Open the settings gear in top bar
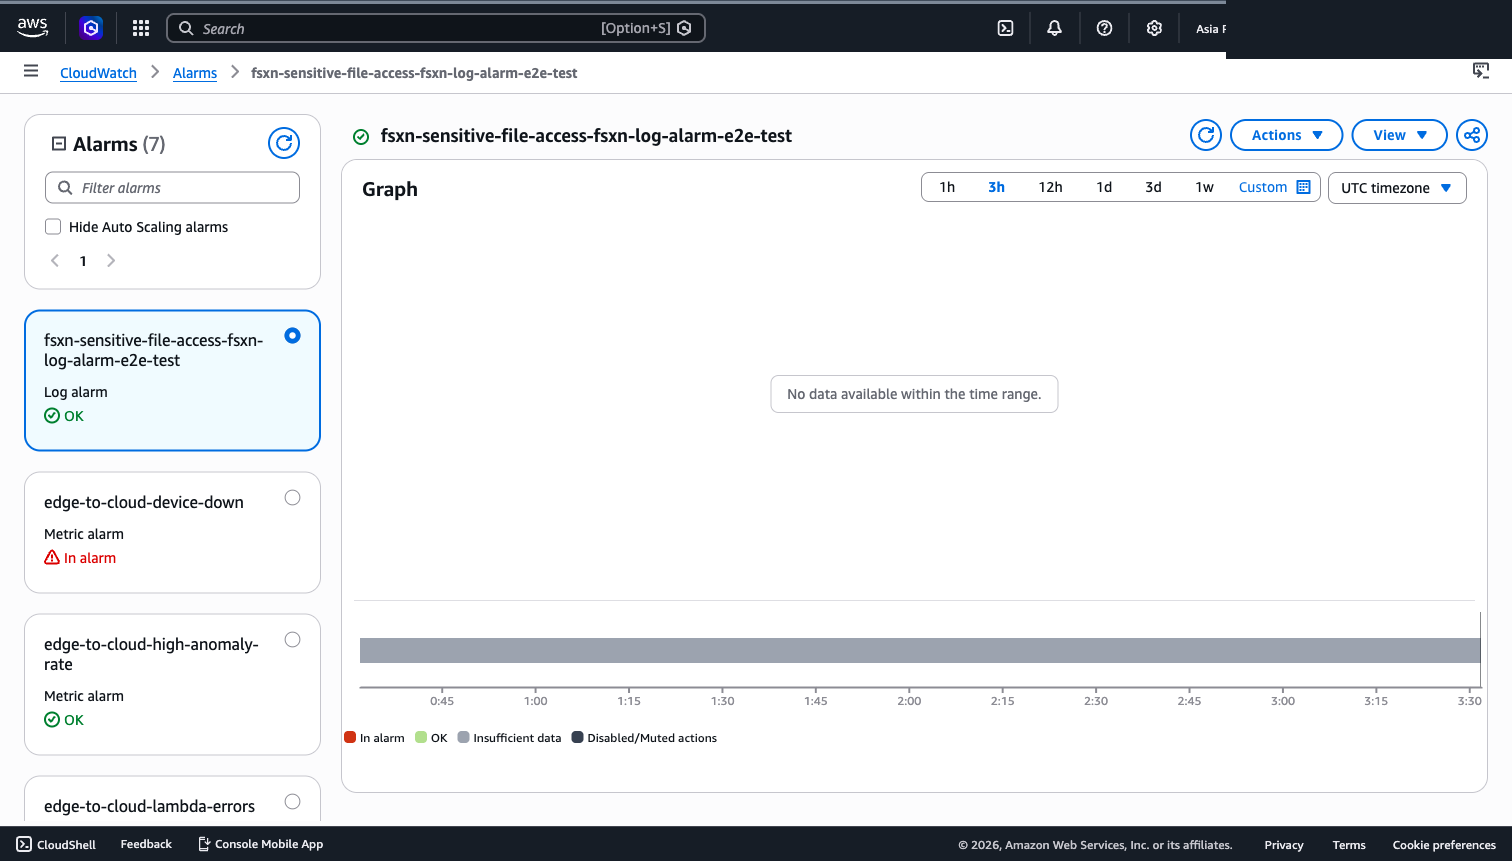1512x861 pixels. [x=1154, y=28]
